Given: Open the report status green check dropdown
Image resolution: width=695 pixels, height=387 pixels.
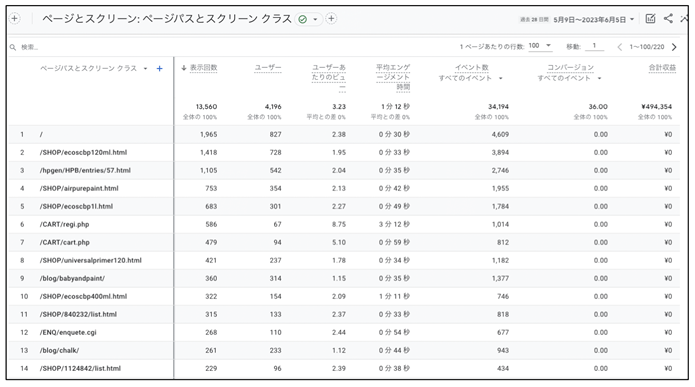Looking at the screenshot, I should [x=308, y=19].
